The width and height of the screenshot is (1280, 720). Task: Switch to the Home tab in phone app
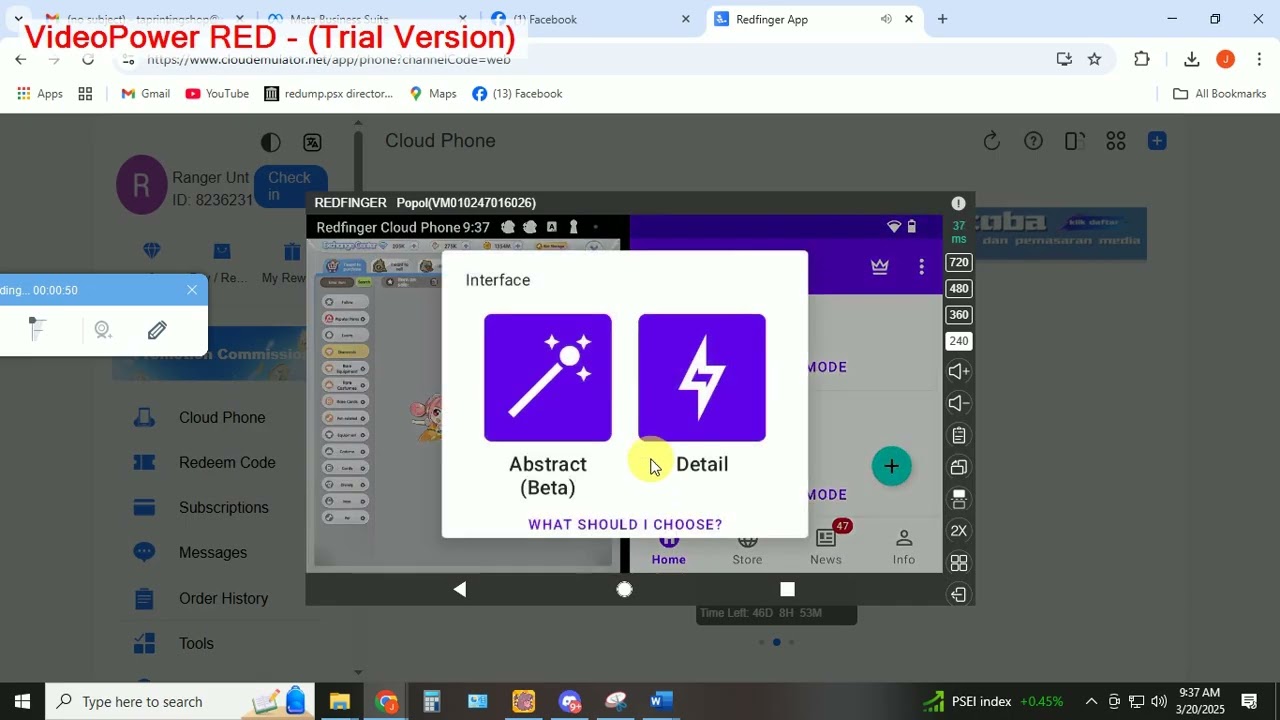tap(669, 550)
